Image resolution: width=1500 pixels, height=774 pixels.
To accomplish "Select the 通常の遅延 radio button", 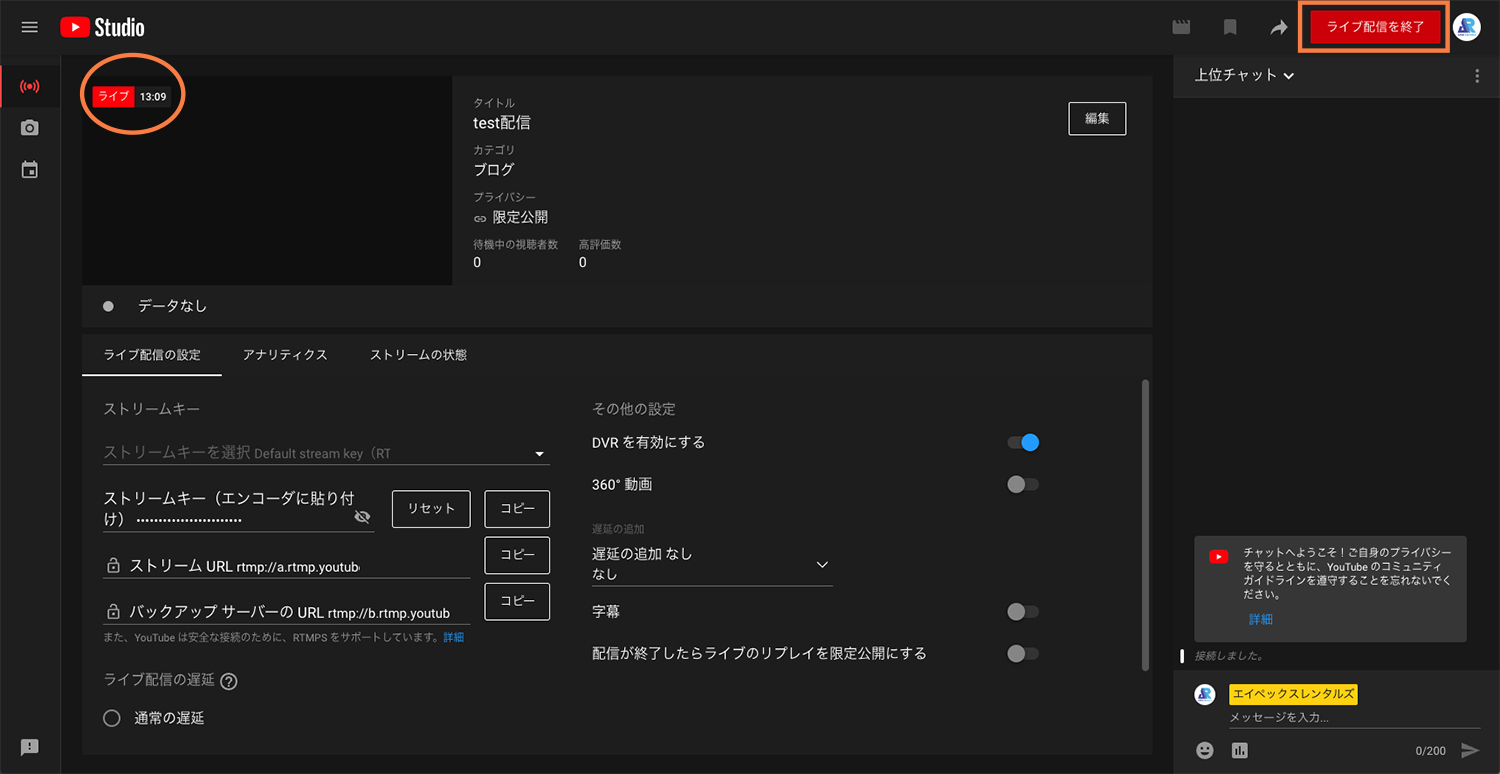I will click(111, 717).
